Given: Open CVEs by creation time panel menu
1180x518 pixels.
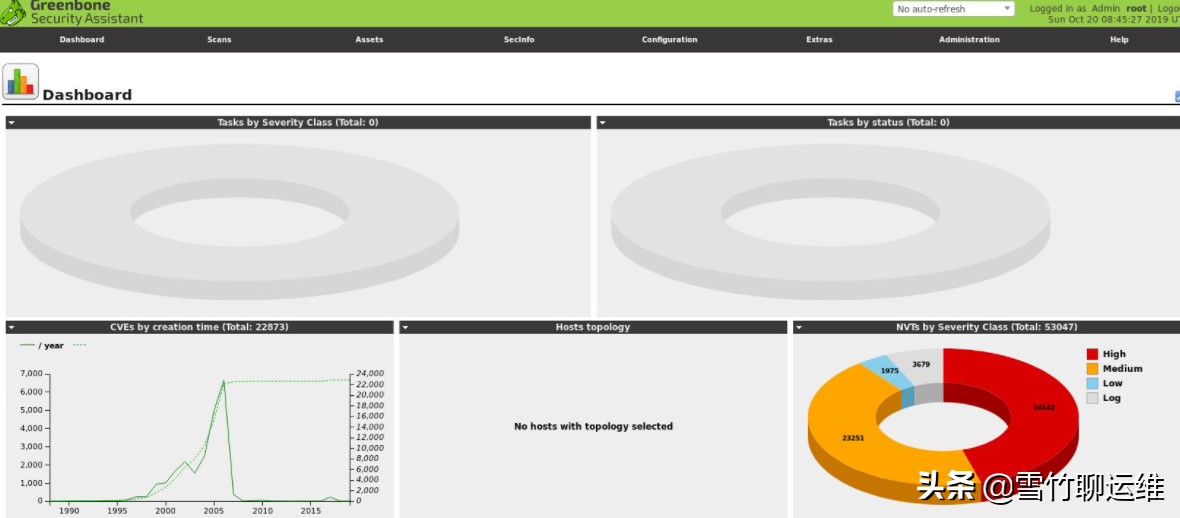Looking at the screenshot, I should 12,327.
